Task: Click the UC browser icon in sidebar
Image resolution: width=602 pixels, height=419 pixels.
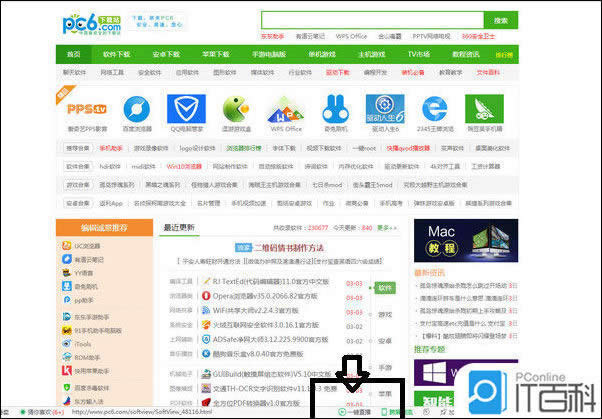Action: [67, 245]
